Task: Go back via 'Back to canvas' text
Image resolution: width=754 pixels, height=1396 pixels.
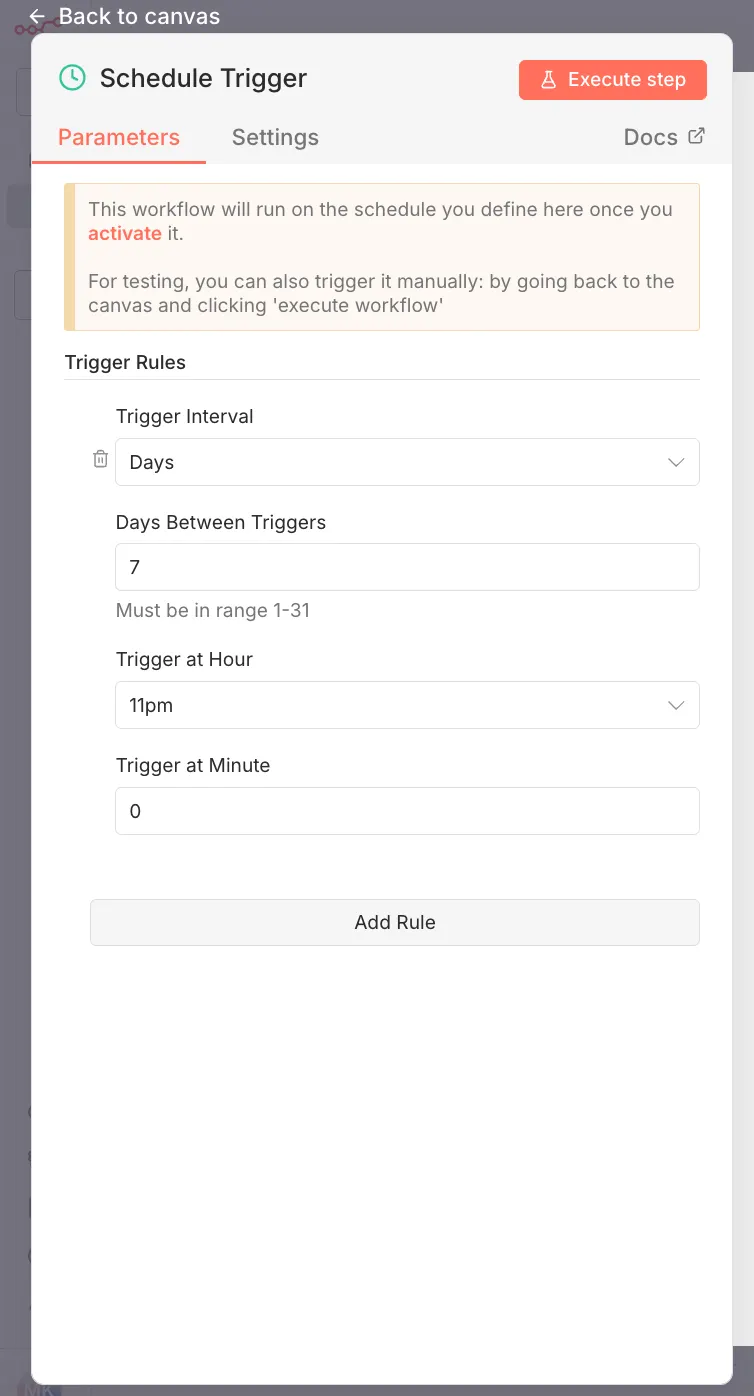Action: point(139,17)
